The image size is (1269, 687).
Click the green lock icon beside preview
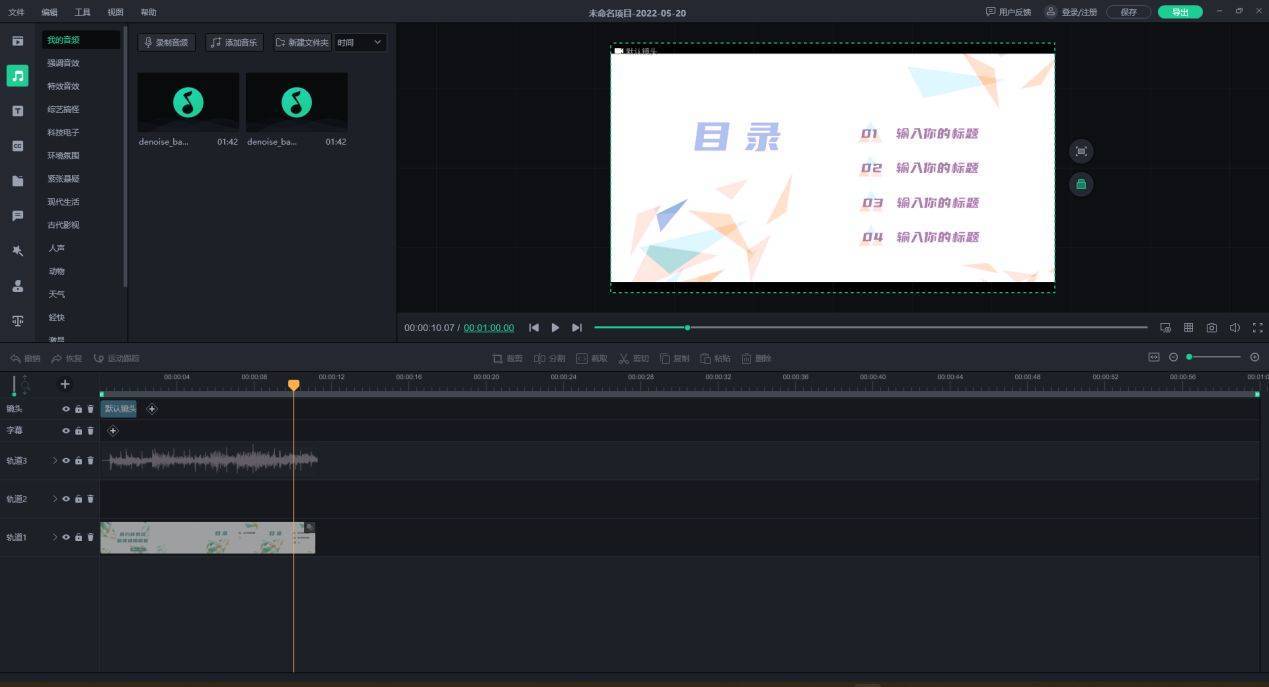tap(1080, 184)
